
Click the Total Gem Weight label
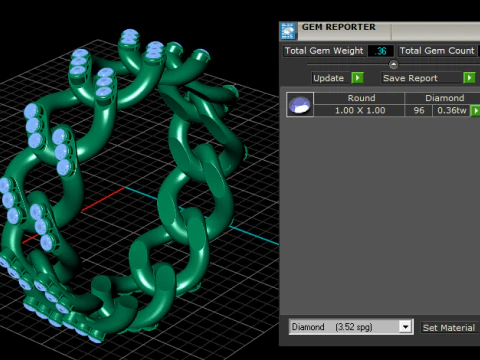pos(324,51)
